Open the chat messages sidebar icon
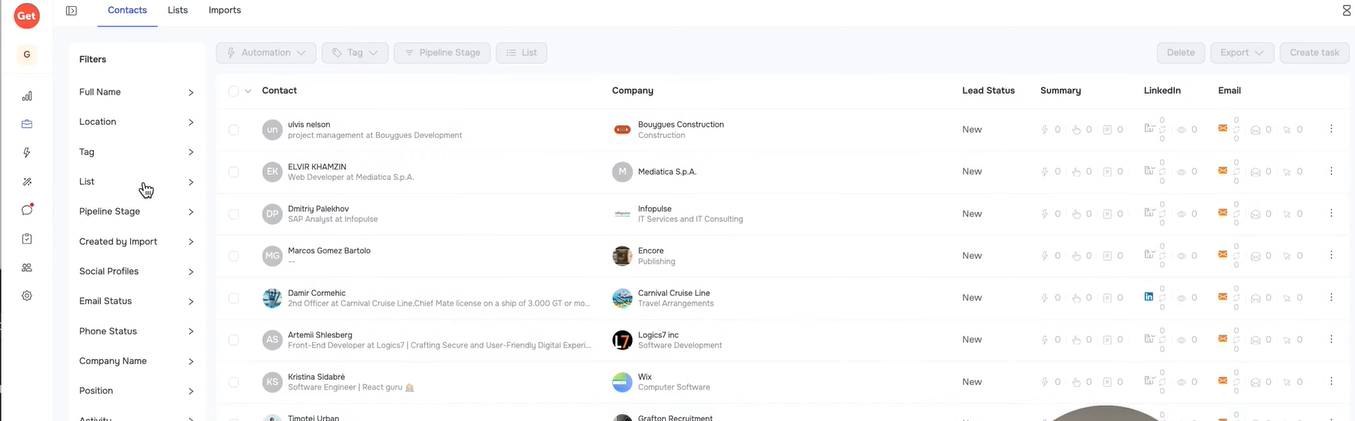 coord(27,210)
